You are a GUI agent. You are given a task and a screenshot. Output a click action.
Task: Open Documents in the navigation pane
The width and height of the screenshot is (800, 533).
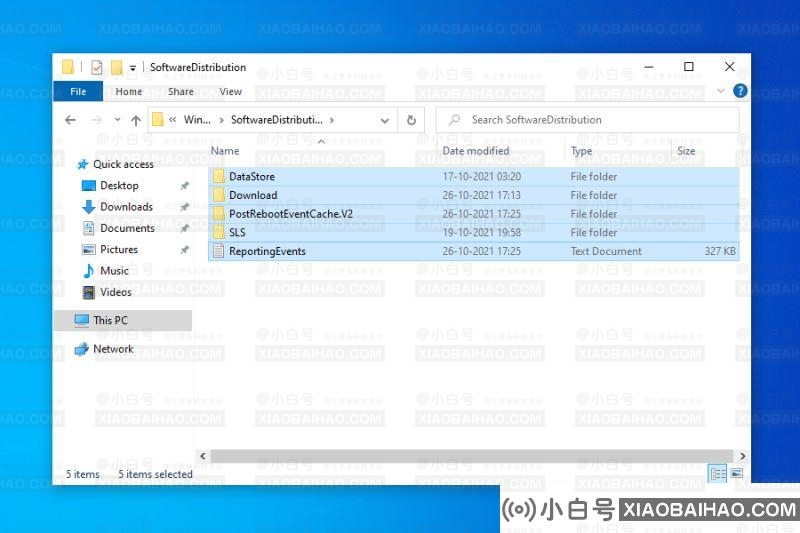pos(127,228)
